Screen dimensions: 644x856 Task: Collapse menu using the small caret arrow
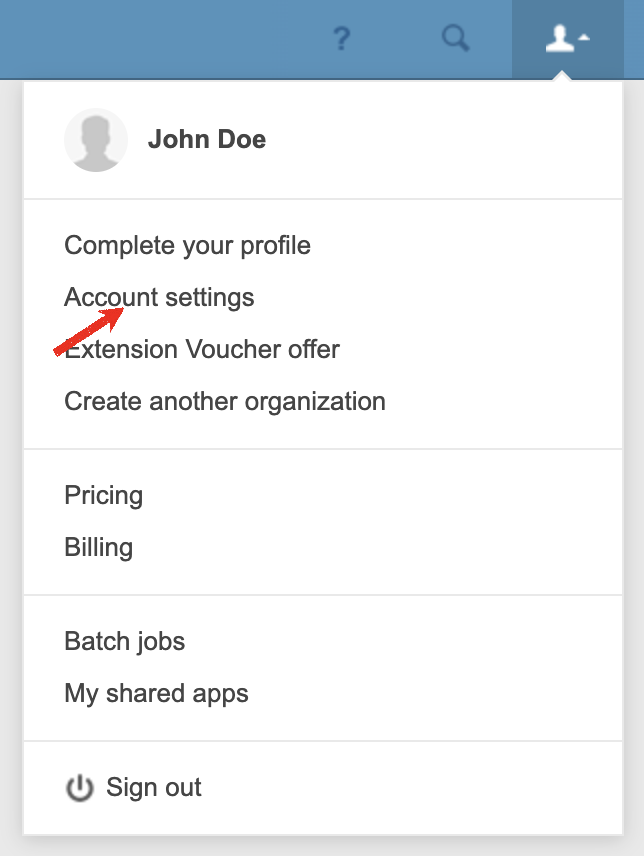[x=585, y=38]
